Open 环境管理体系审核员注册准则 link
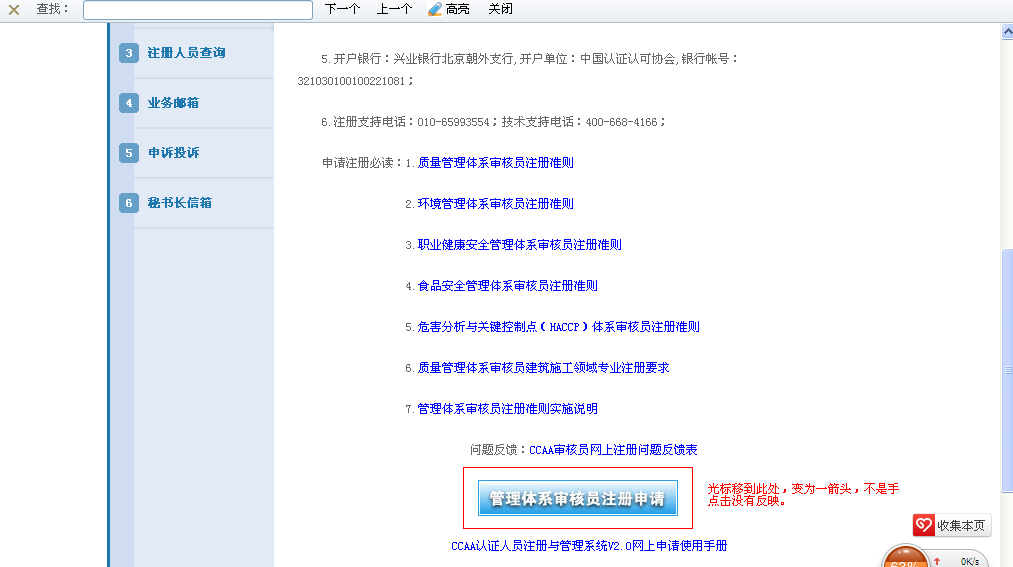Screen dimensions: 1013x567 click(496, 204)
